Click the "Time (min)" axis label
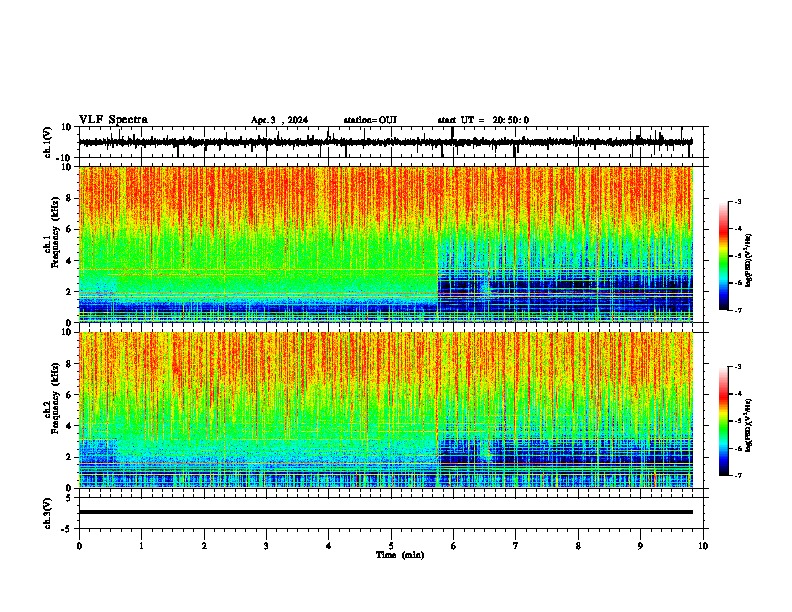The width and height of the screenshot is (792, 612). tap(400, 555)
